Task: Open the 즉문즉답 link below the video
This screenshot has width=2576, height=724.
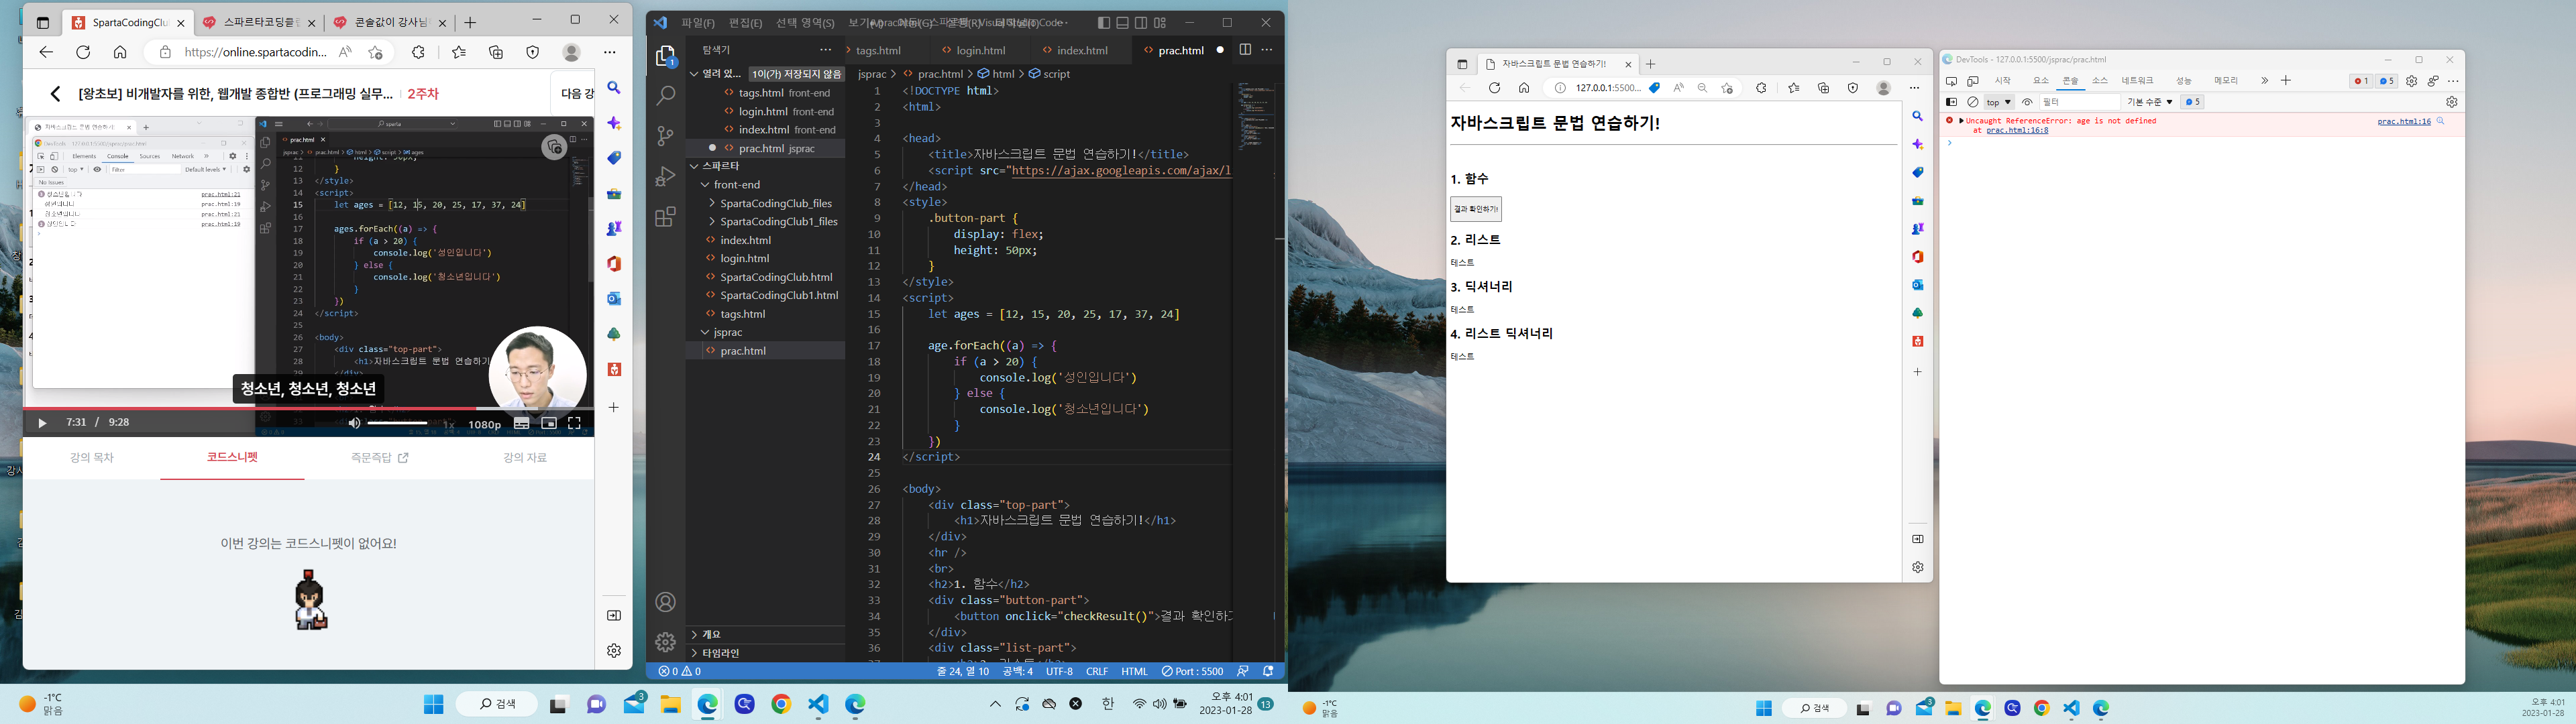Action: pyautogui.click(x=379, y=458)
